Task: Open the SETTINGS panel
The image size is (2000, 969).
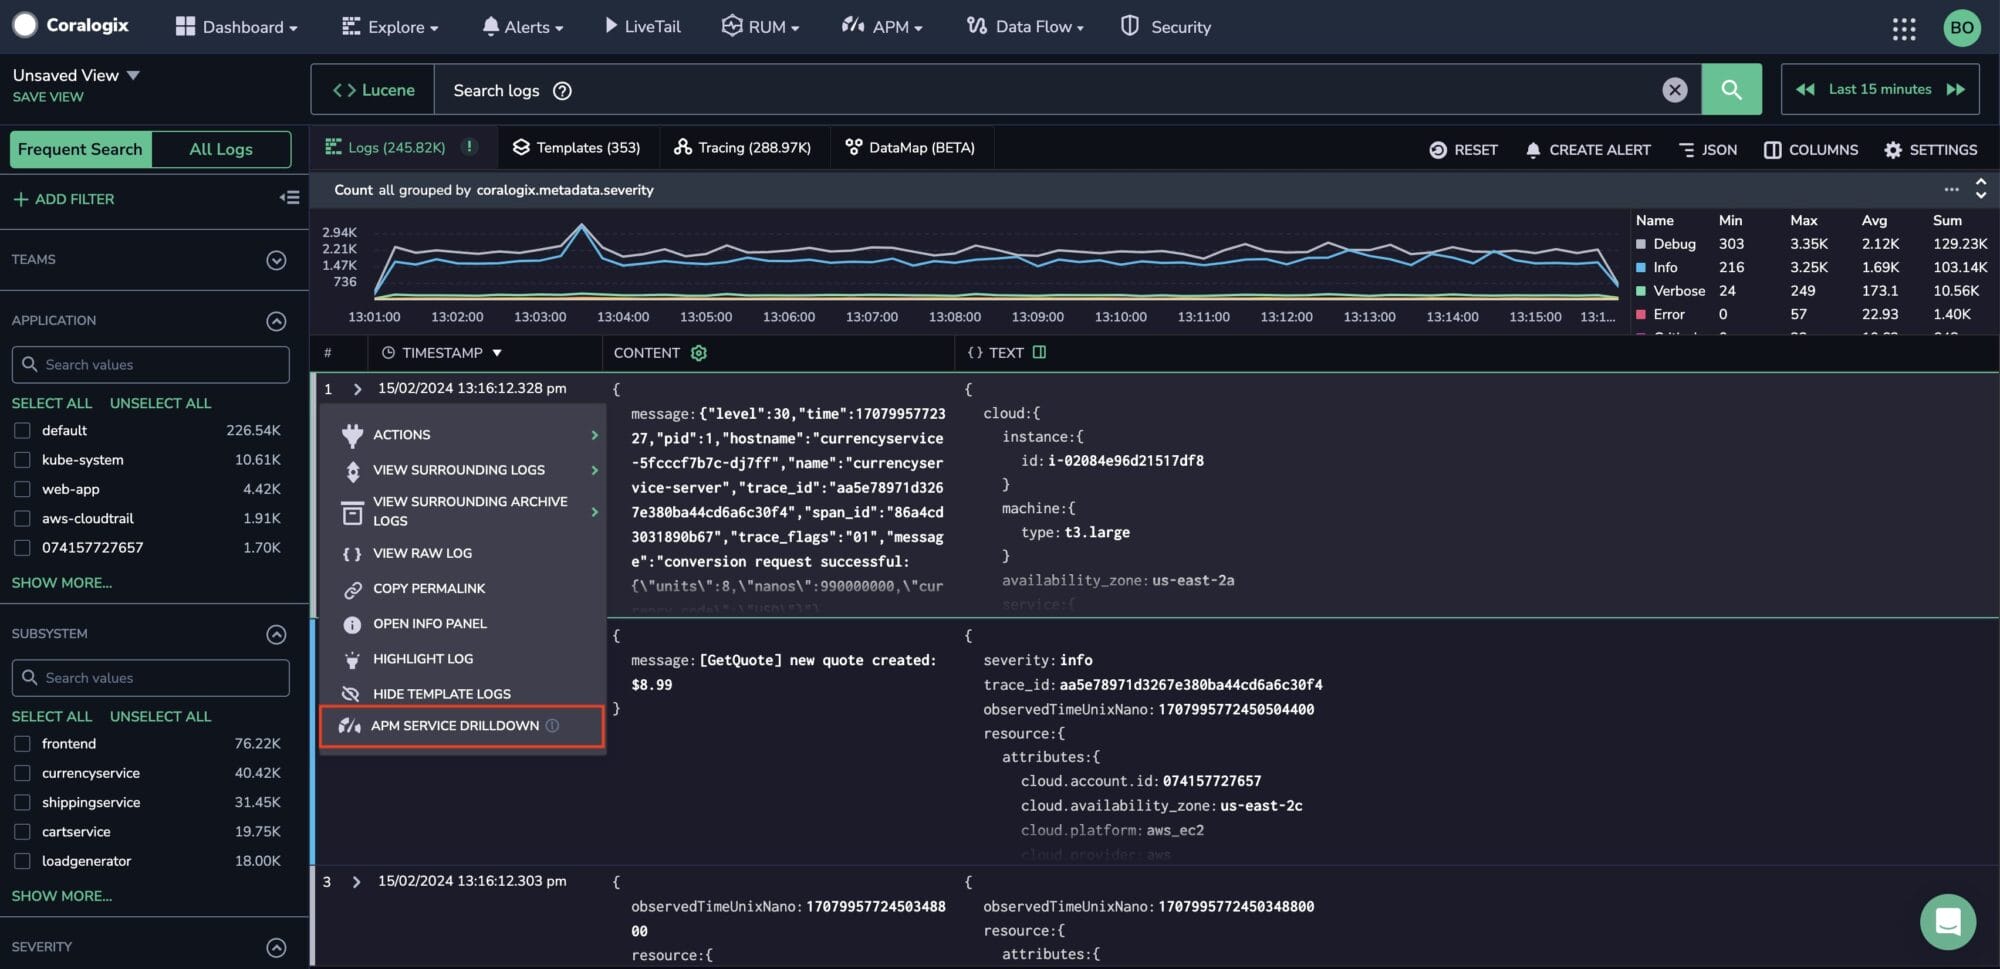Action: [x=1931, y=150]
